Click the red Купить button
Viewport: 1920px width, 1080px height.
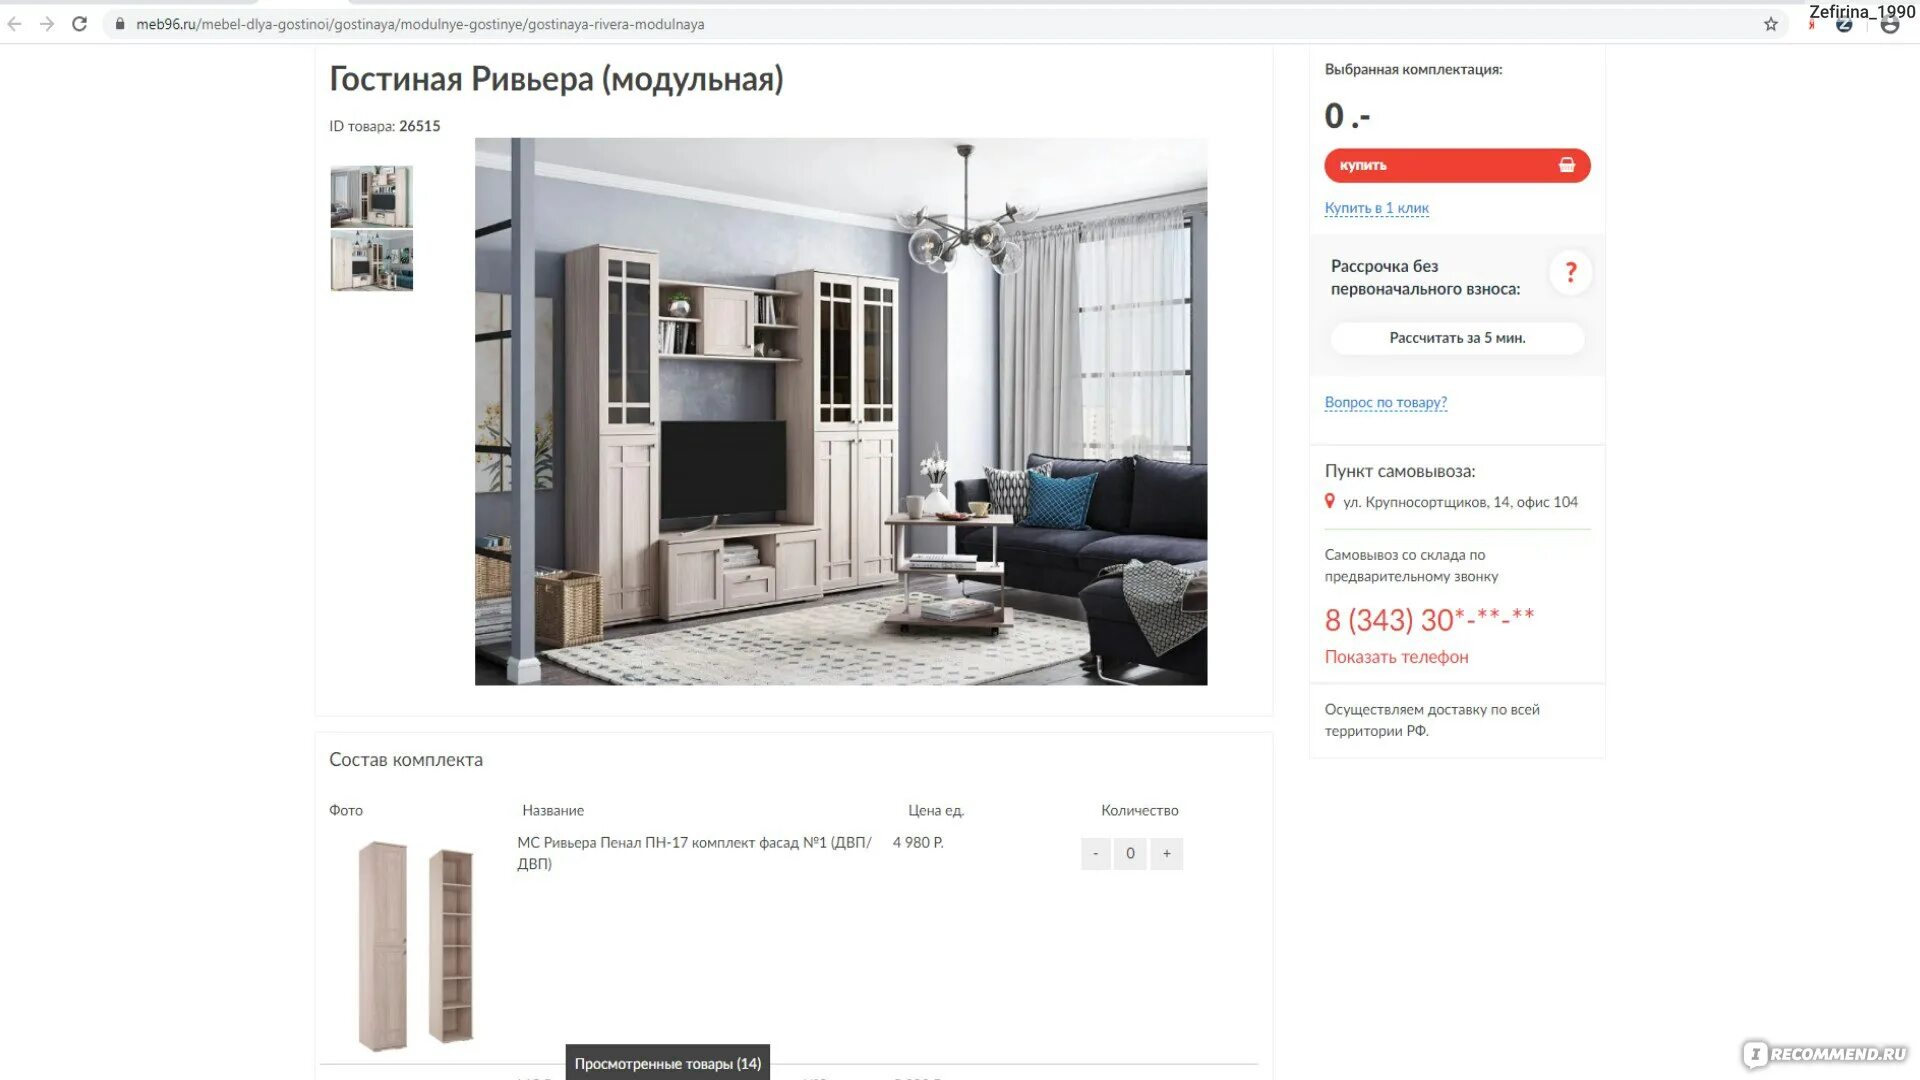coord(1457,165)
